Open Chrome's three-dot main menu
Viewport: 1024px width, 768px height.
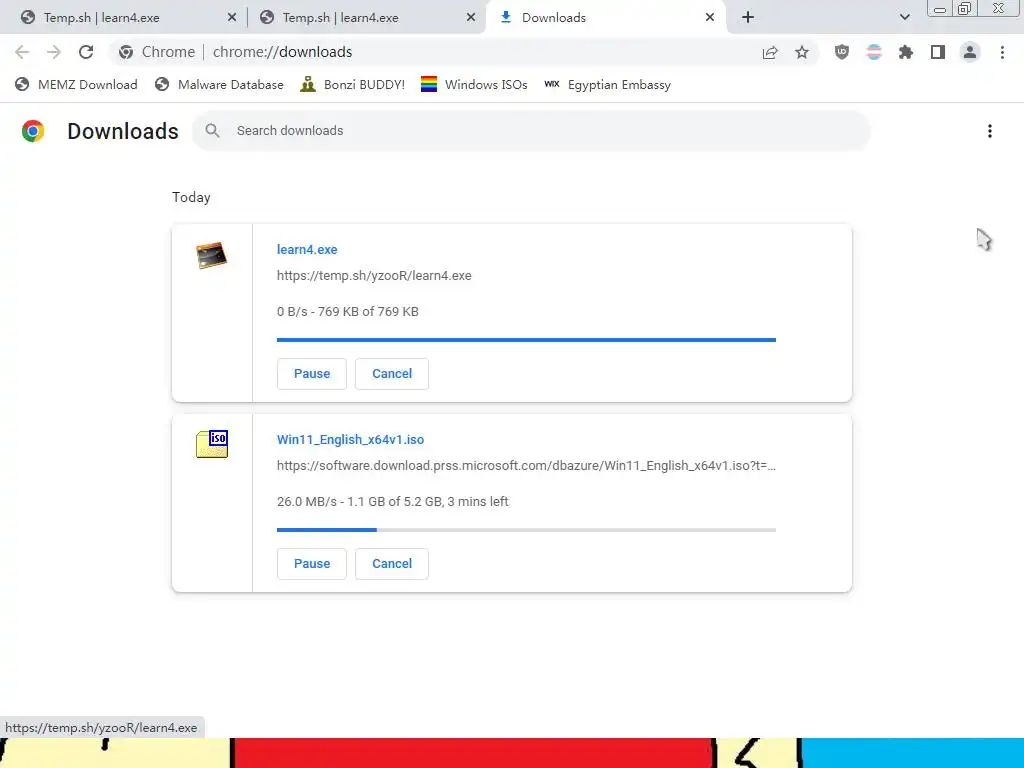pos(1002,52)
